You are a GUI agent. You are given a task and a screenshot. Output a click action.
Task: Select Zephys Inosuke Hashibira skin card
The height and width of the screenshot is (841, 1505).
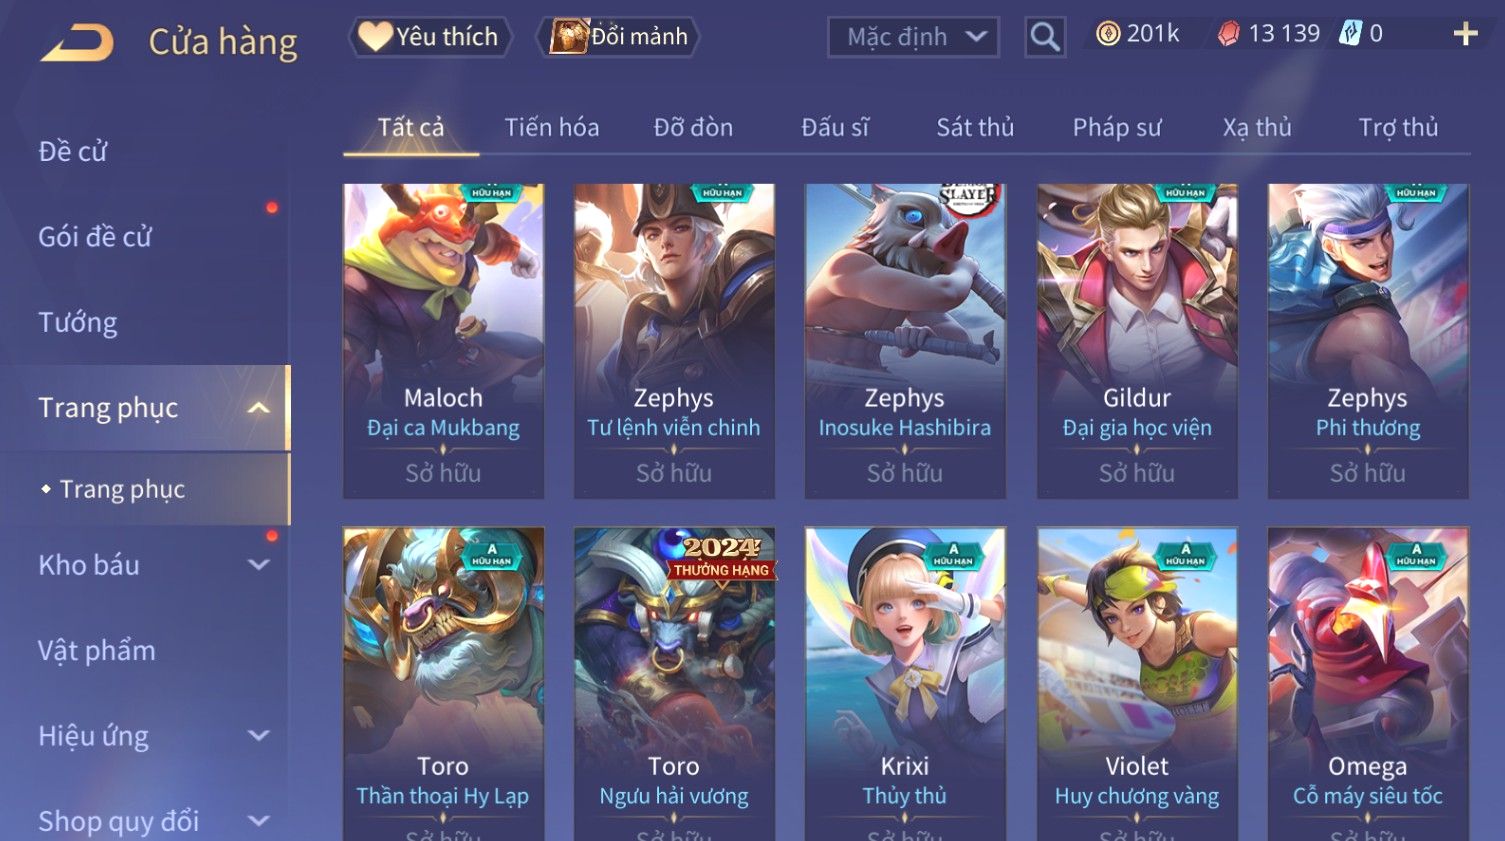[905, 341]
